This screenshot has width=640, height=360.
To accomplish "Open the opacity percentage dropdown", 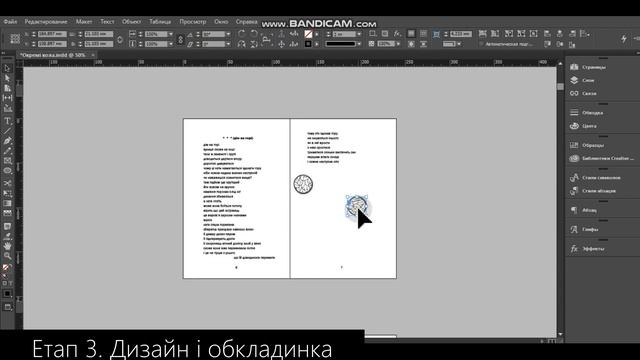I will 398,44.
